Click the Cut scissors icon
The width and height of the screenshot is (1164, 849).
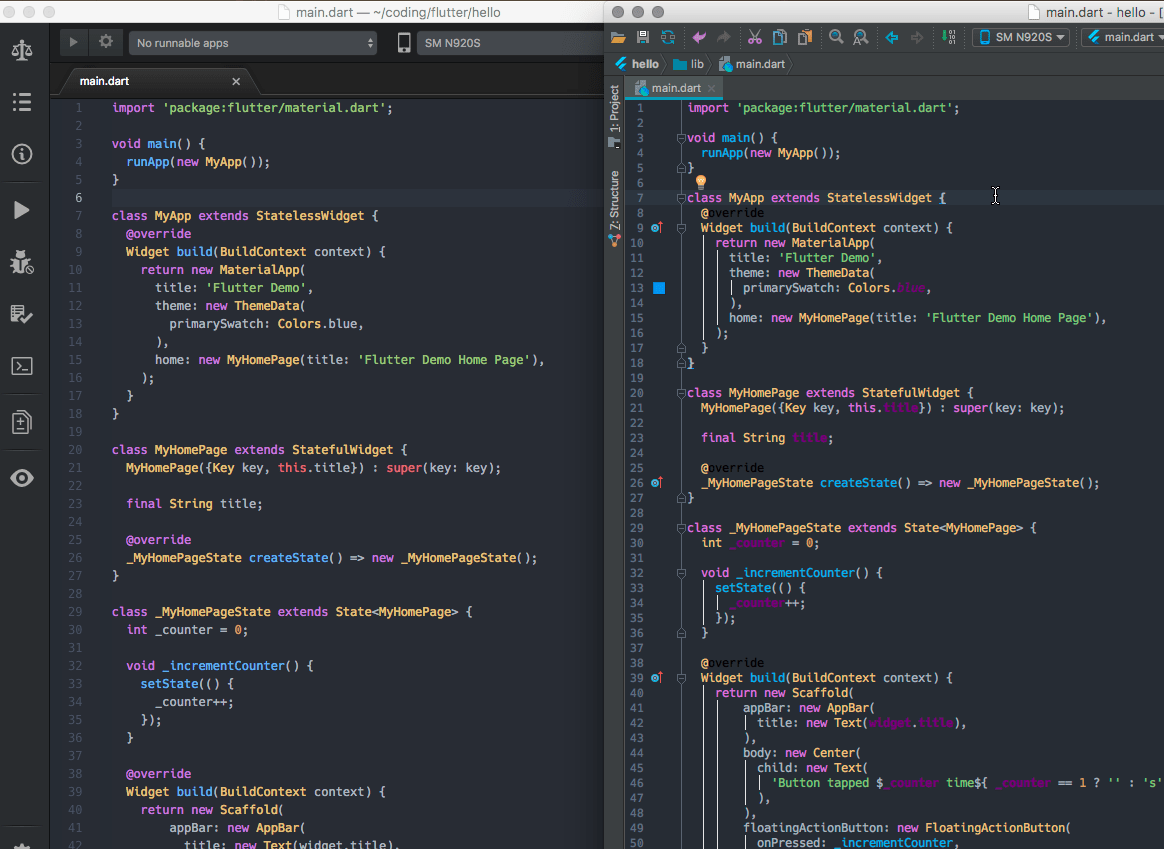tap(754, 38)
